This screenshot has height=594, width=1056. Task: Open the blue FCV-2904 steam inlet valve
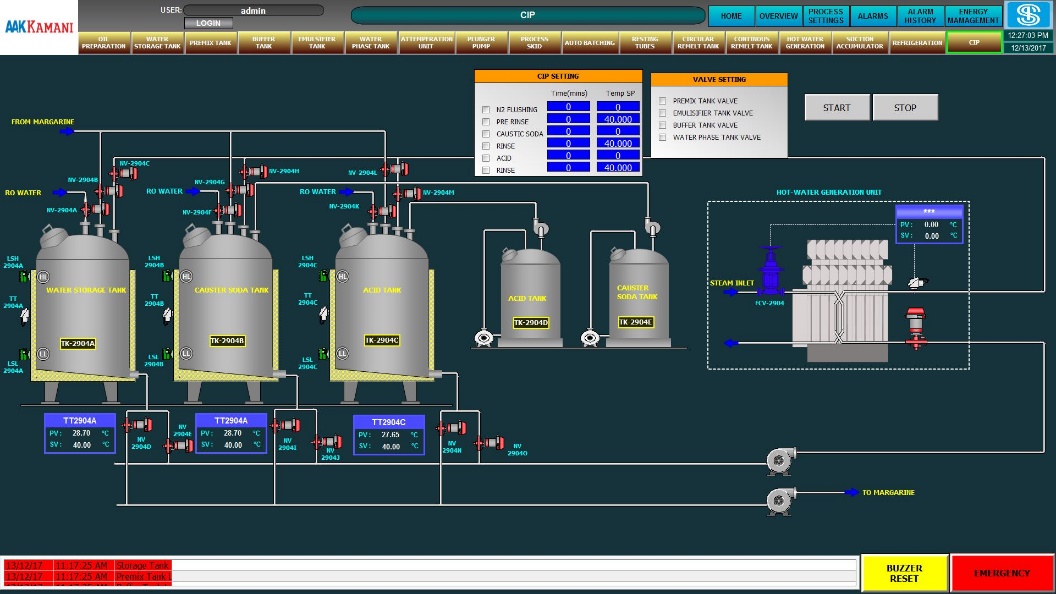[x=768, y=272]
